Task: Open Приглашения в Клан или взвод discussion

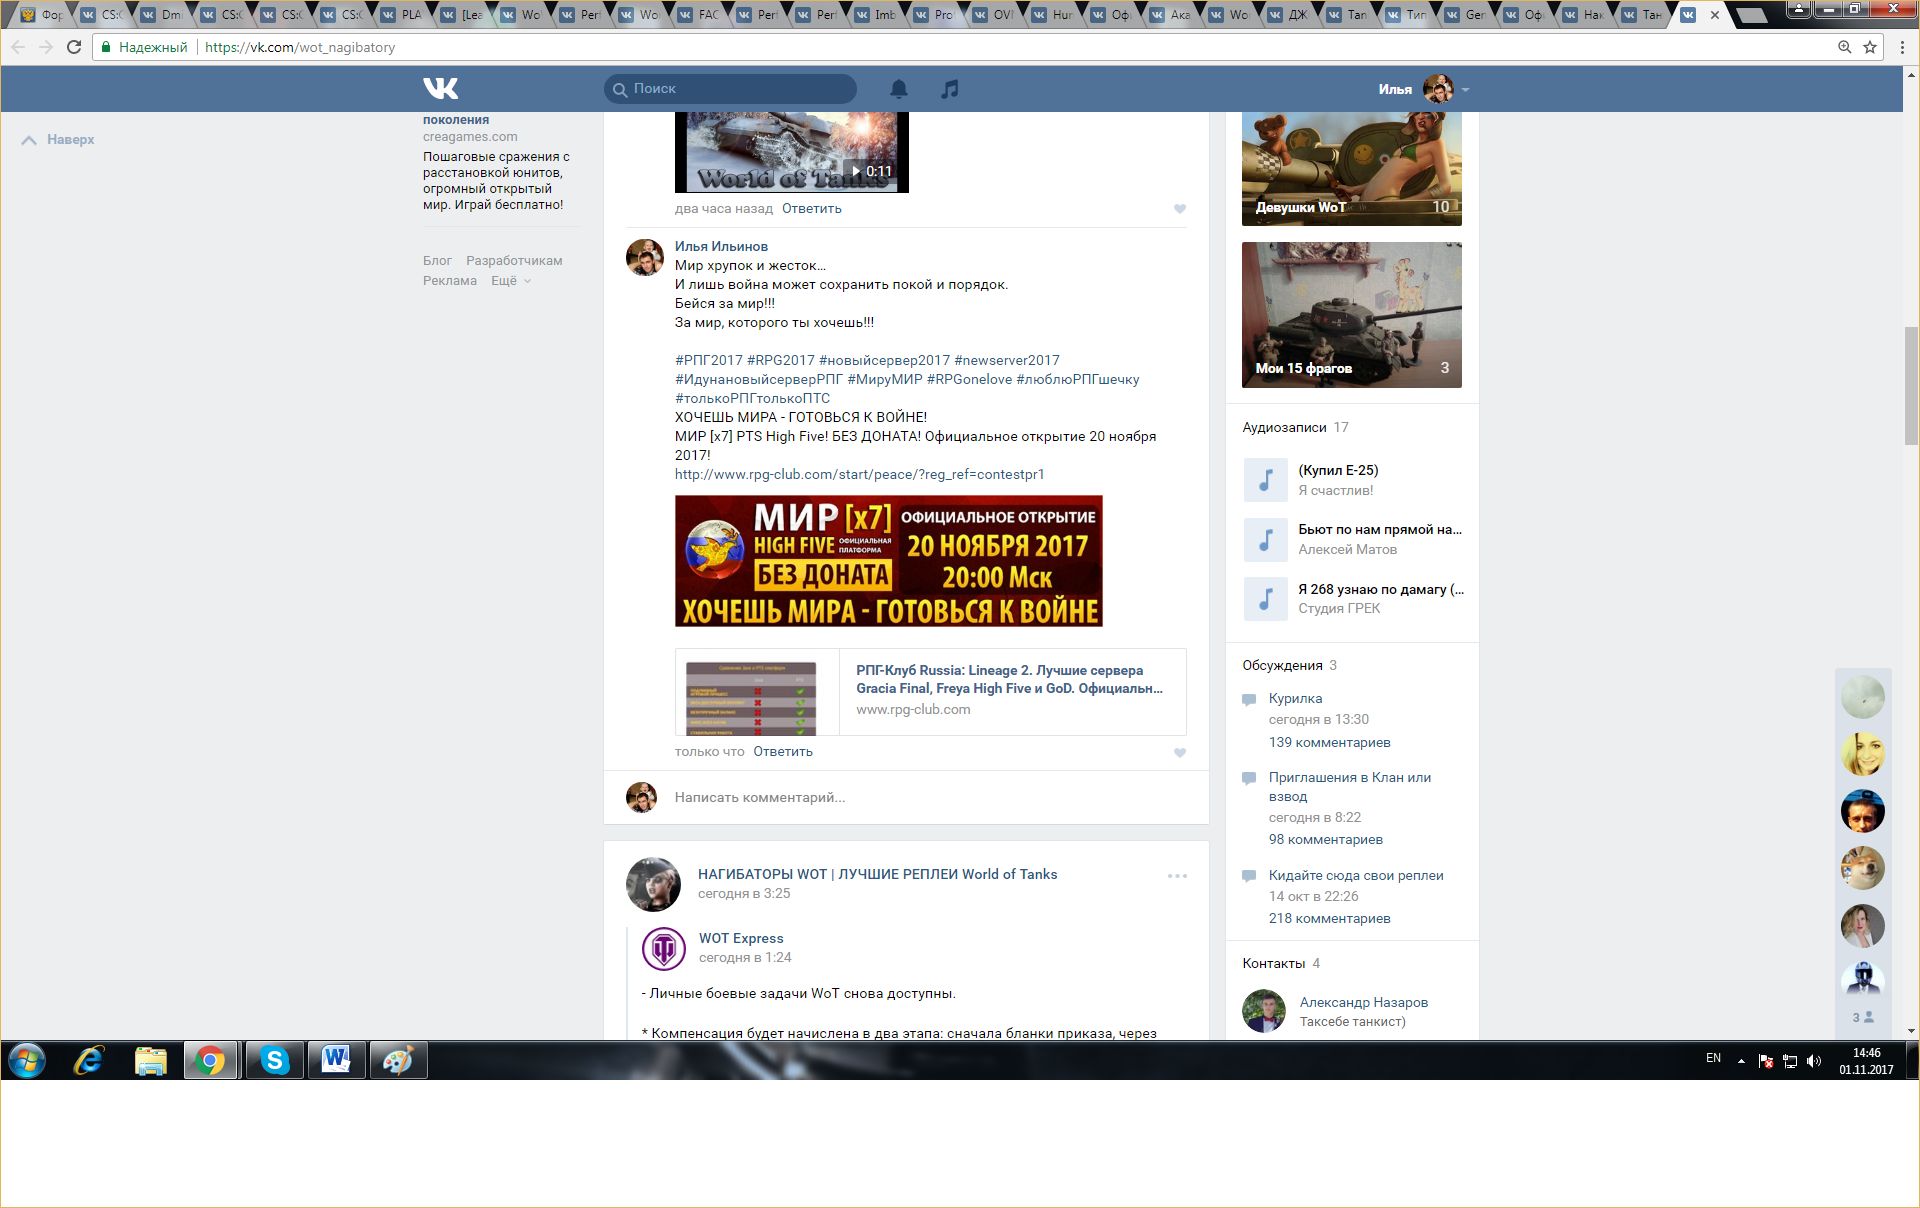Action: (1350, 786)
